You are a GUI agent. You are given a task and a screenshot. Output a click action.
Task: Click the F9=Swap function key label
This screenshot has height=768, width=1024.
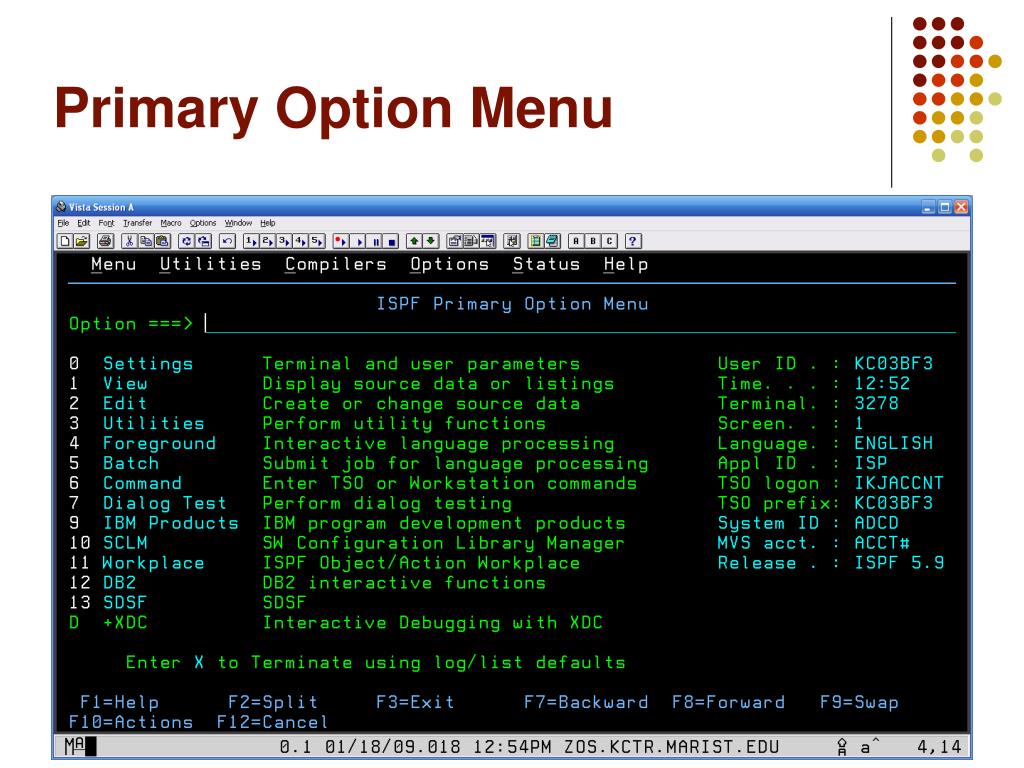pos(859,703)
